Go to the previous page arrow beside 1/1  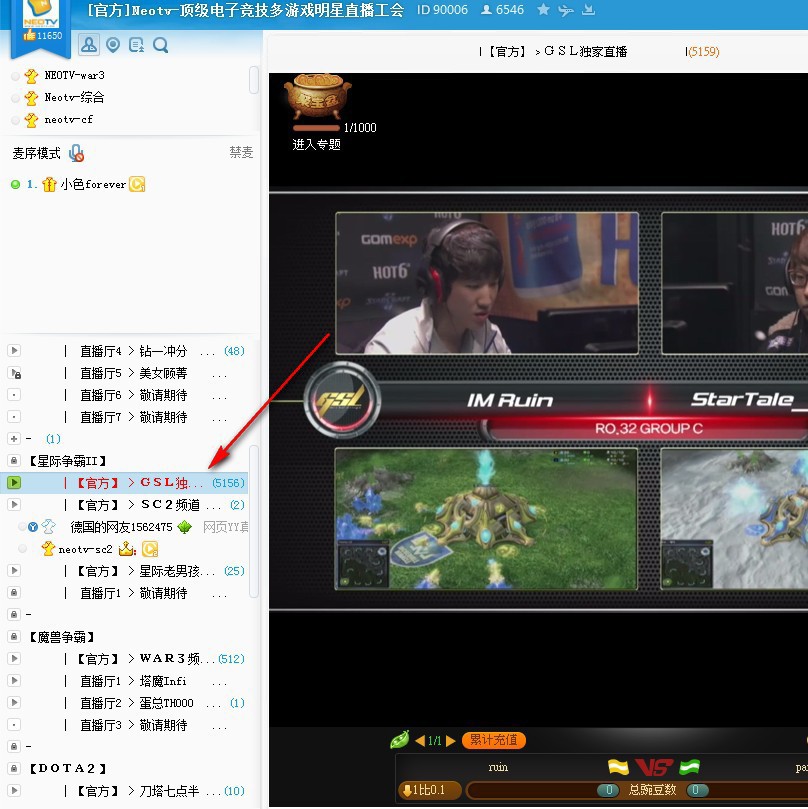click(x=420, y=740)
